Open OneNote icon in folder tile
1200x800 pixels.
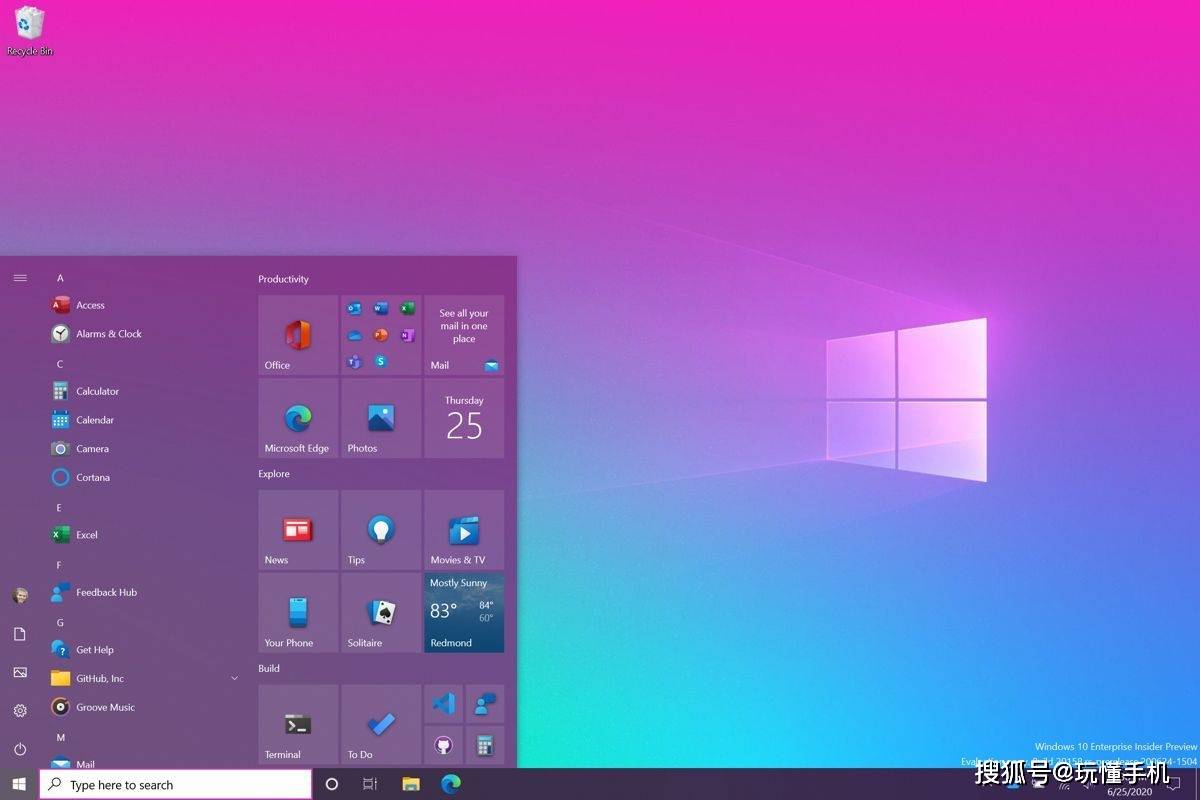(407, 335)
